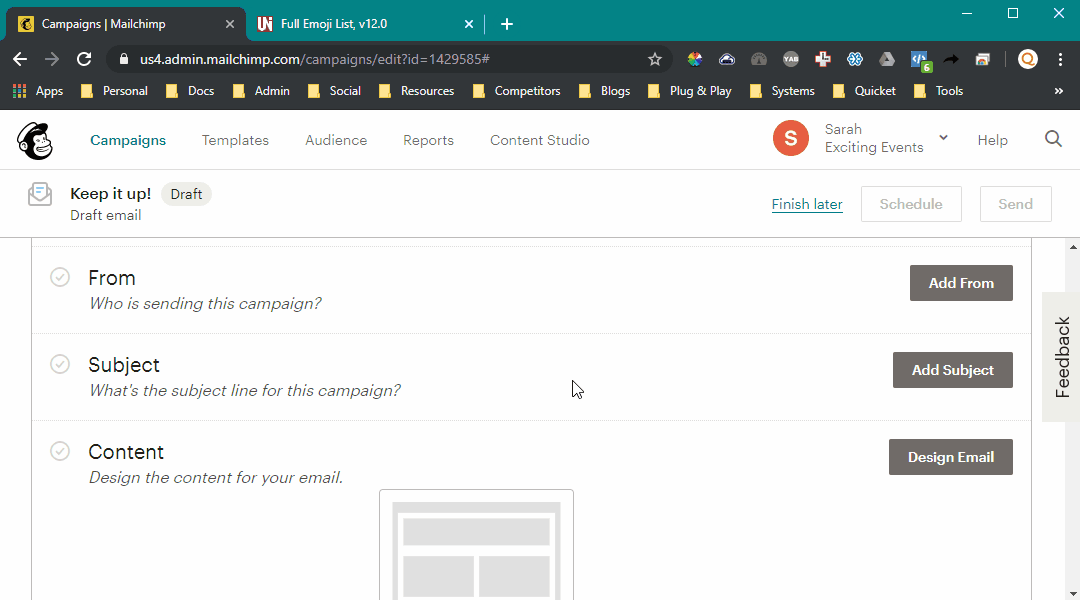Open the Chrome three-dot menu

pos(1060,59)
